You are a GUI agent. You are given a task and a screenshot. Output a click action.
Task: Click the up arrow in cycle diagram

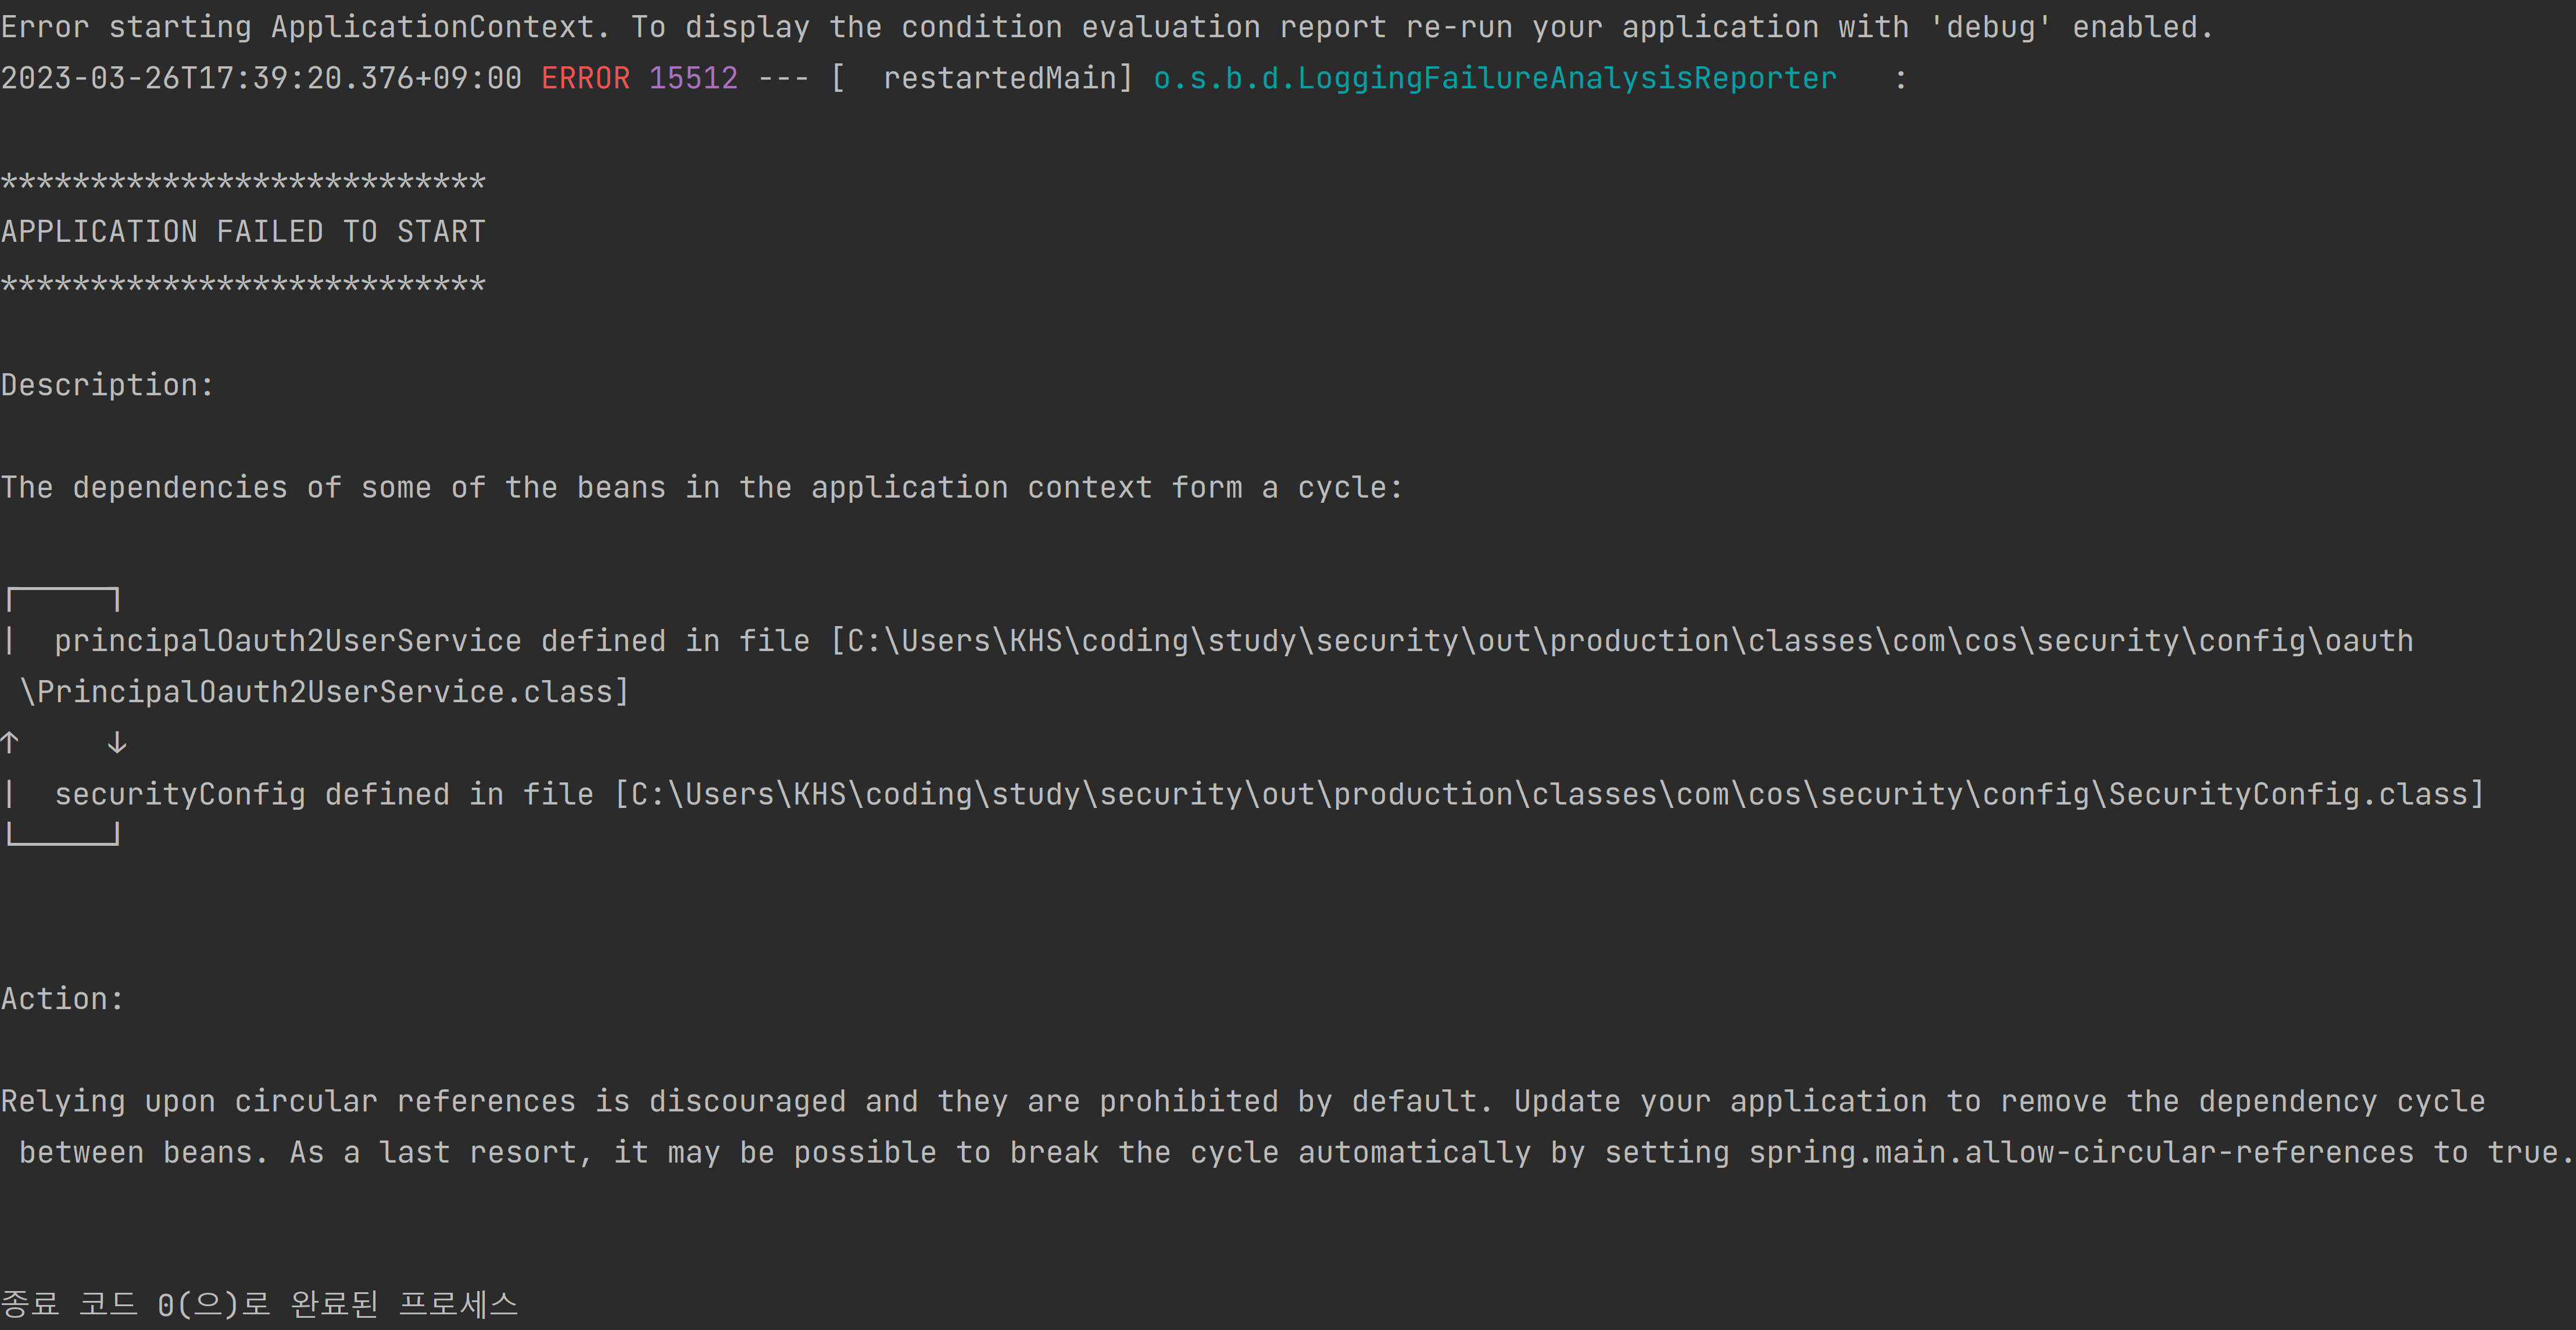[x=10, y=742]
